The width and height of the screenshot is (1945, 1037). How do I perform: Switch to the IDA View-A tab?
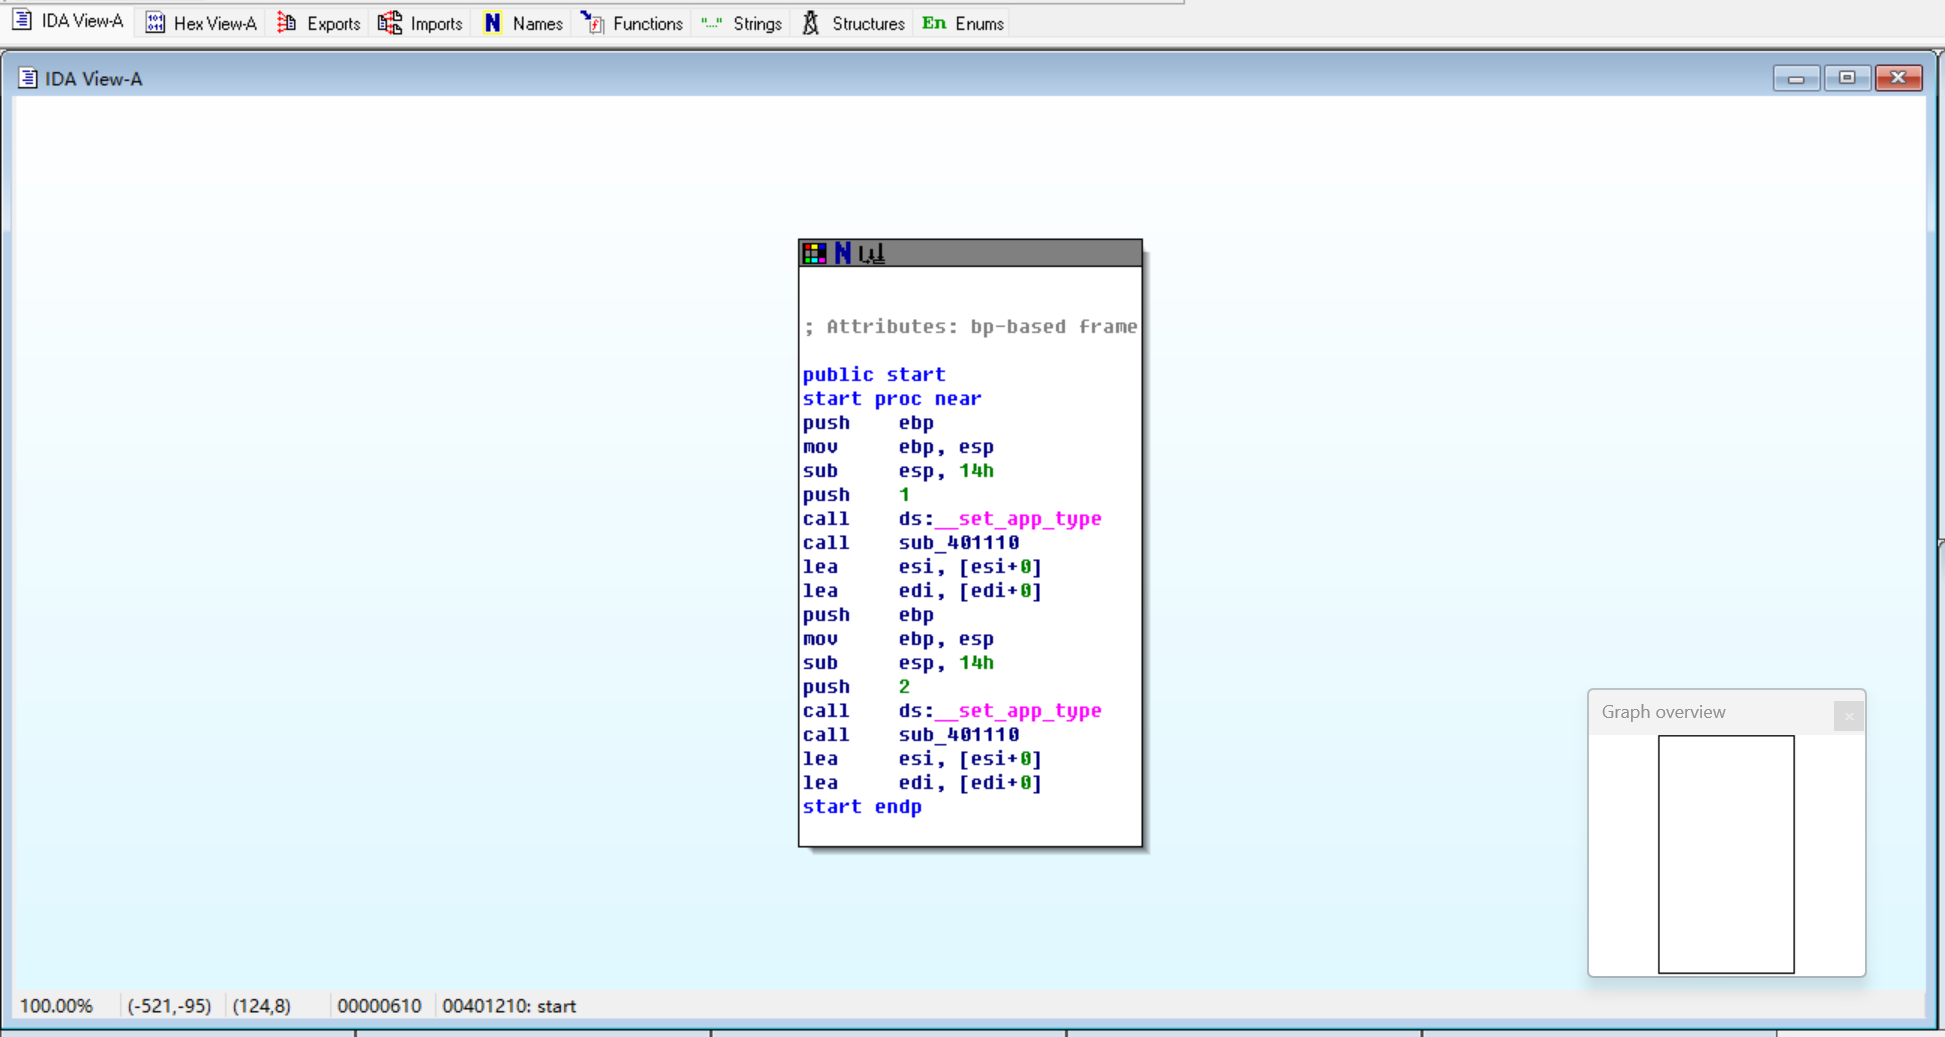point(67,22)
